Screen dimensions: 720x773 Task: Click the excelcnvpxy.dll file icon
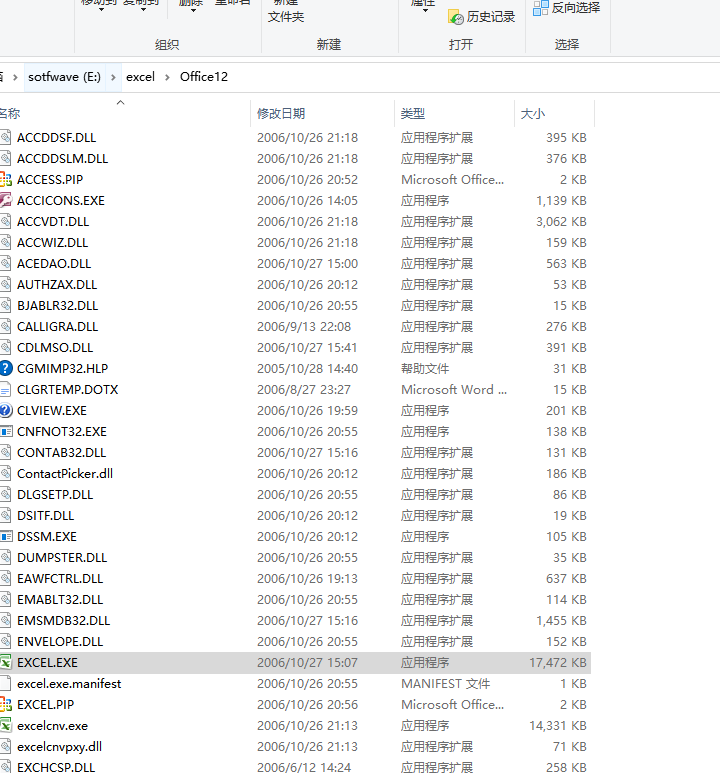click(x=5, y=746)
